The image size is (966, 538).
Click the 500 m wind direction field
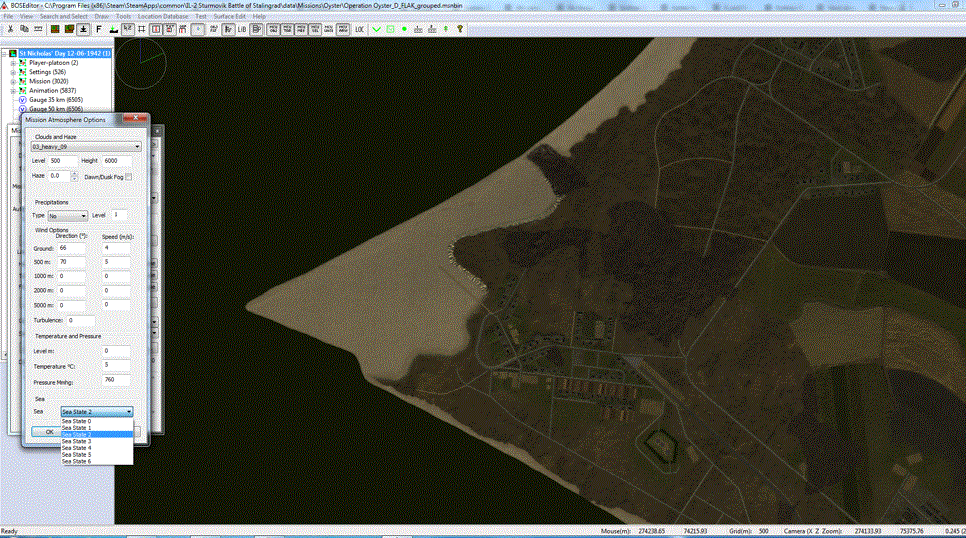(x=72, y=263)
